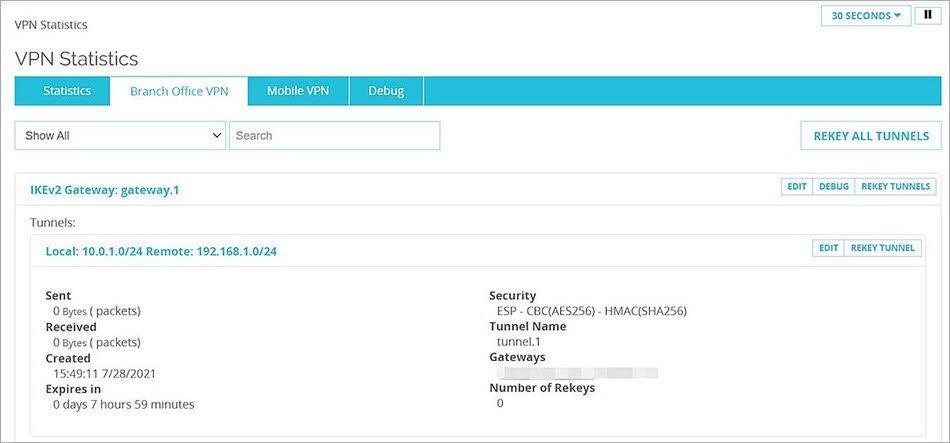Viewport: 950px width, 443px height.
Task: Click the VPN Statistics breadcrumb at top
Action: tap(50, 24)
